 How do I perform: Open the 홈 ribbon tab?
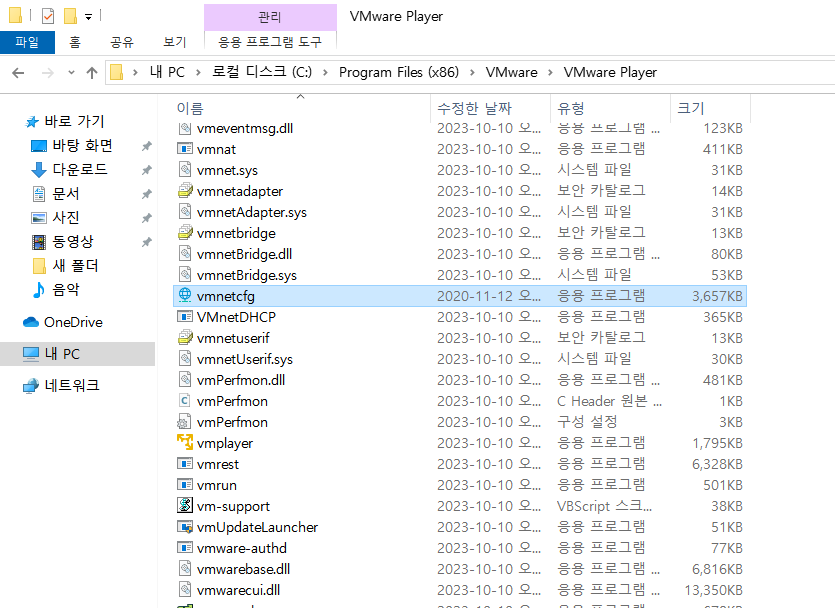coord(75,42)
